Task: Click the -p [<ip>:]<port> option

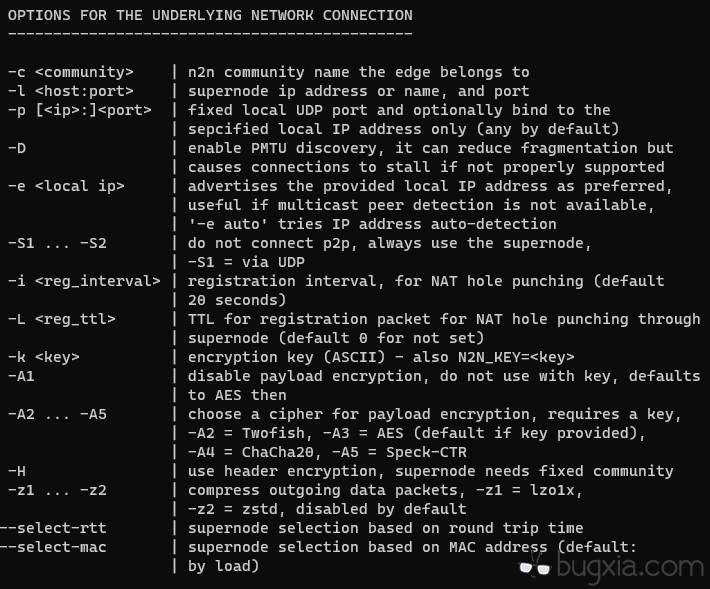Action: click(78, 110)
